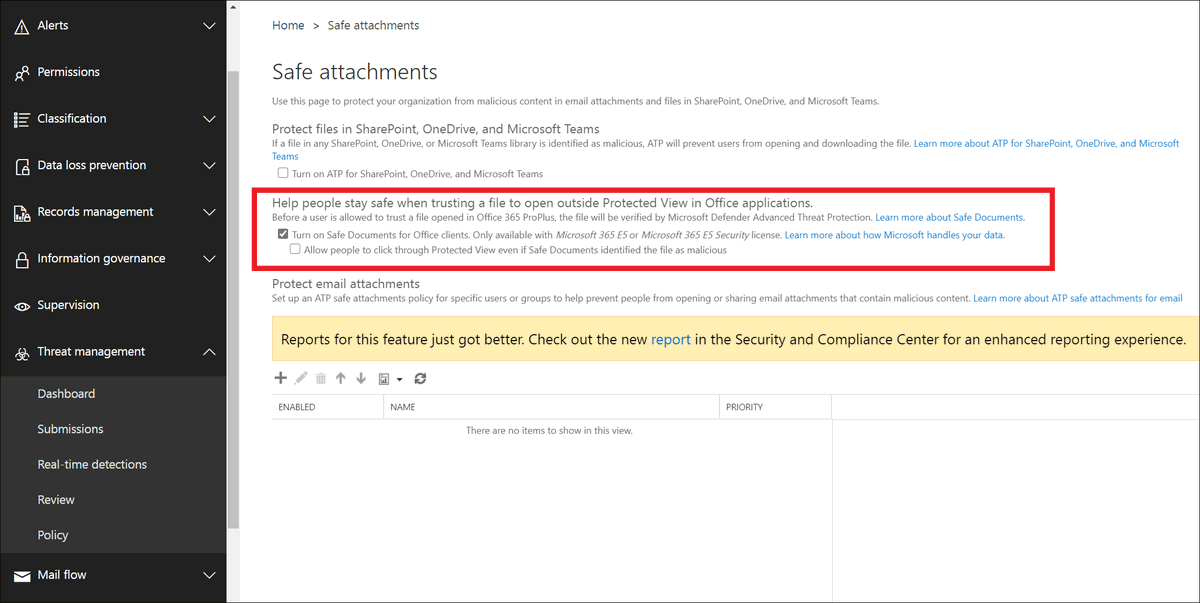Increase policy priority with up arrow
1200x603 pixels.
[x=340, y=378]
